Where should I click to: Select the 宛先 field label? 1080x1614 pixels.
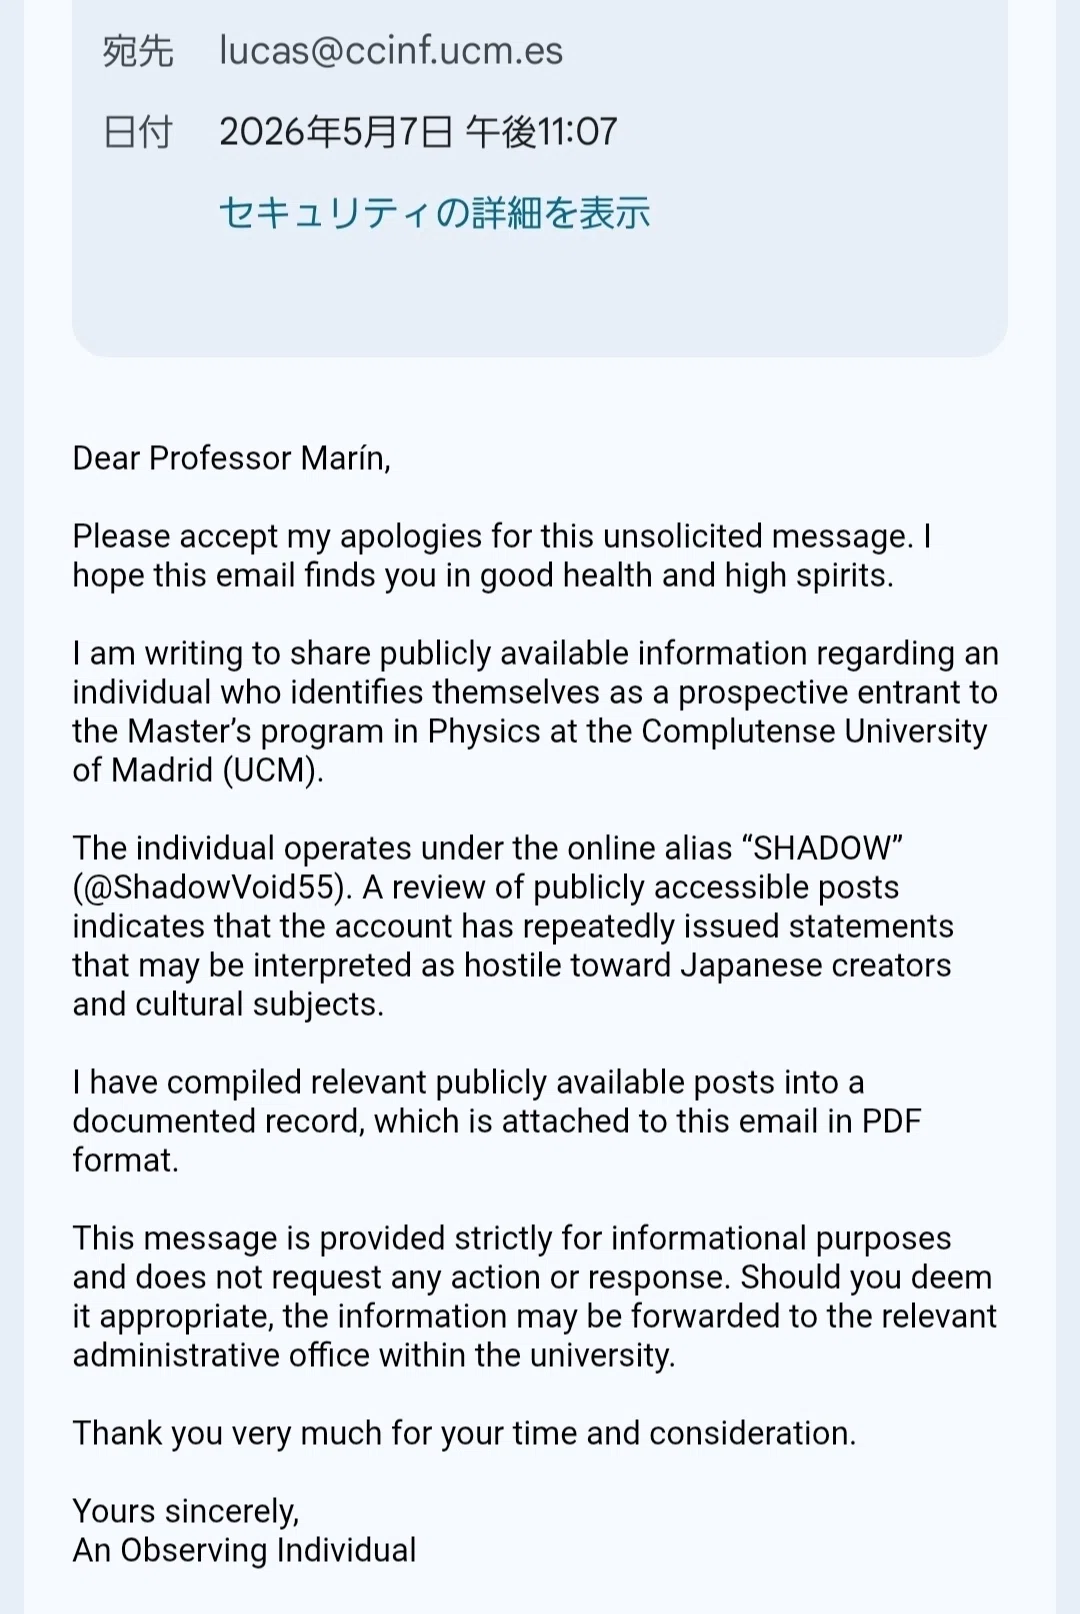point(138,51)
